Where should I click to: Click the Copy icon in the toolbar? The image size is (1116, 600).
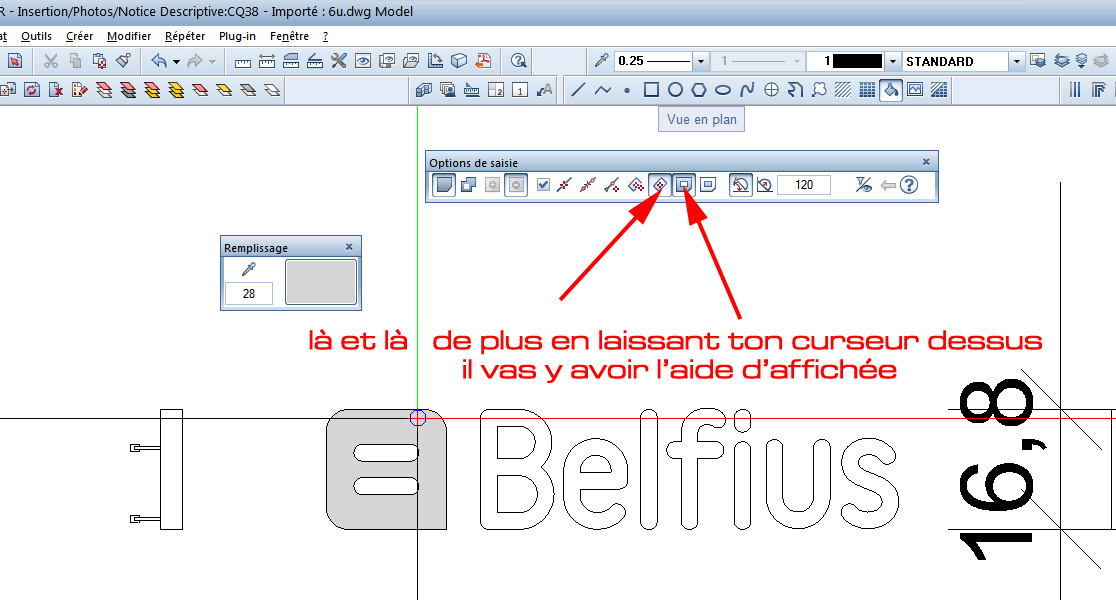(x=75, y=61)
